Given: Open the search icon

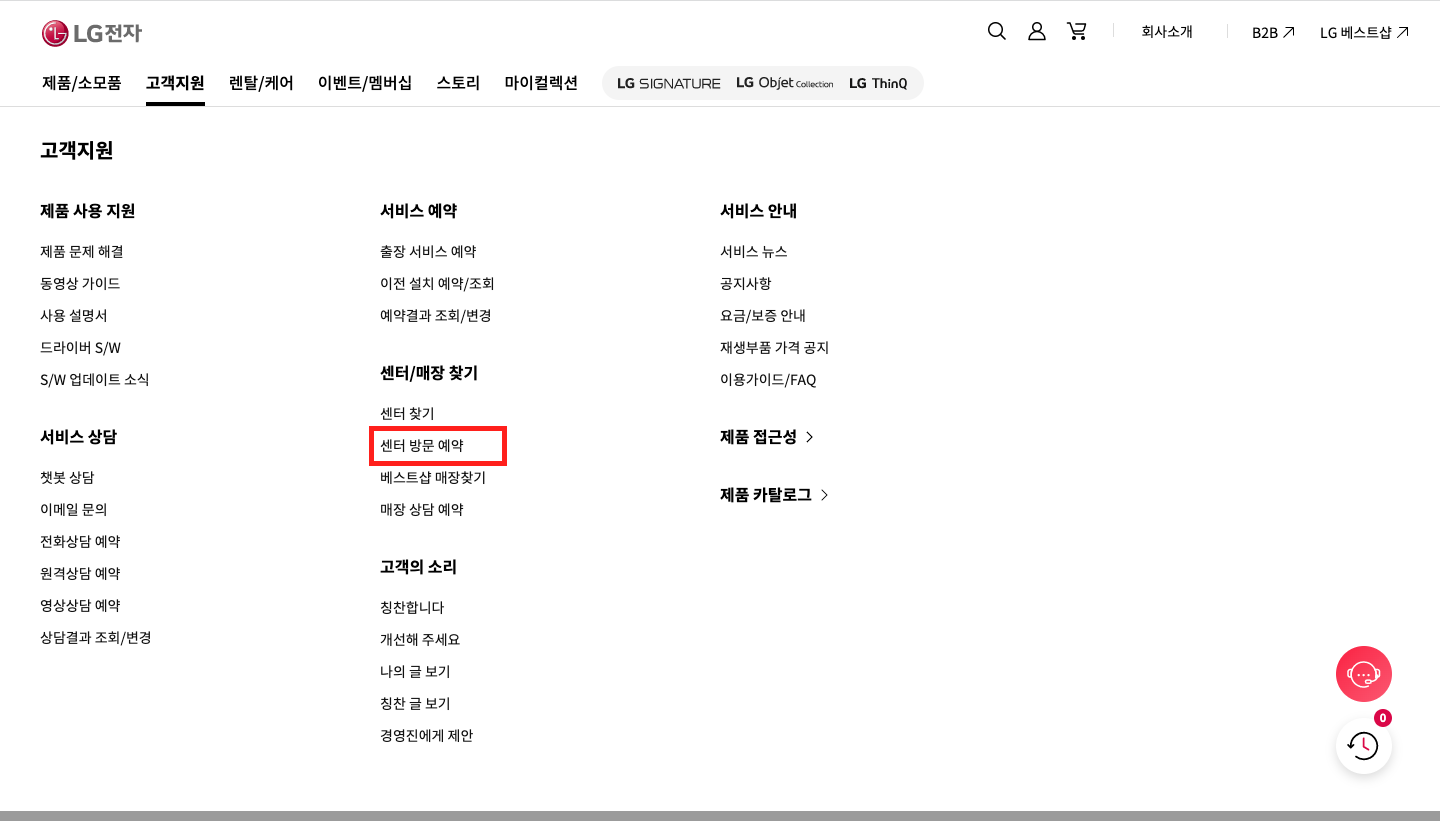Looking at the screenshot, I should pyautogui.click(x=996, y=31).
